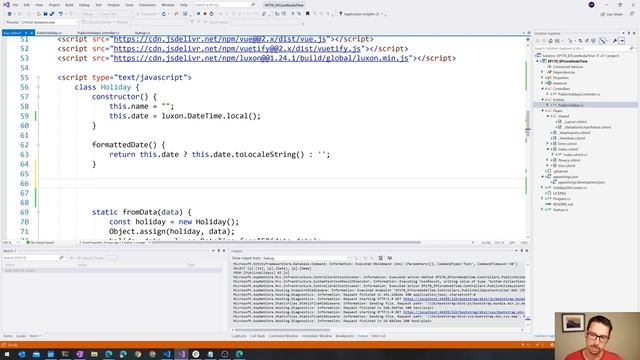640x360 pixels.
Task: Click the Solution Explorer search magnifier icon
Action: tap(631, 48)
